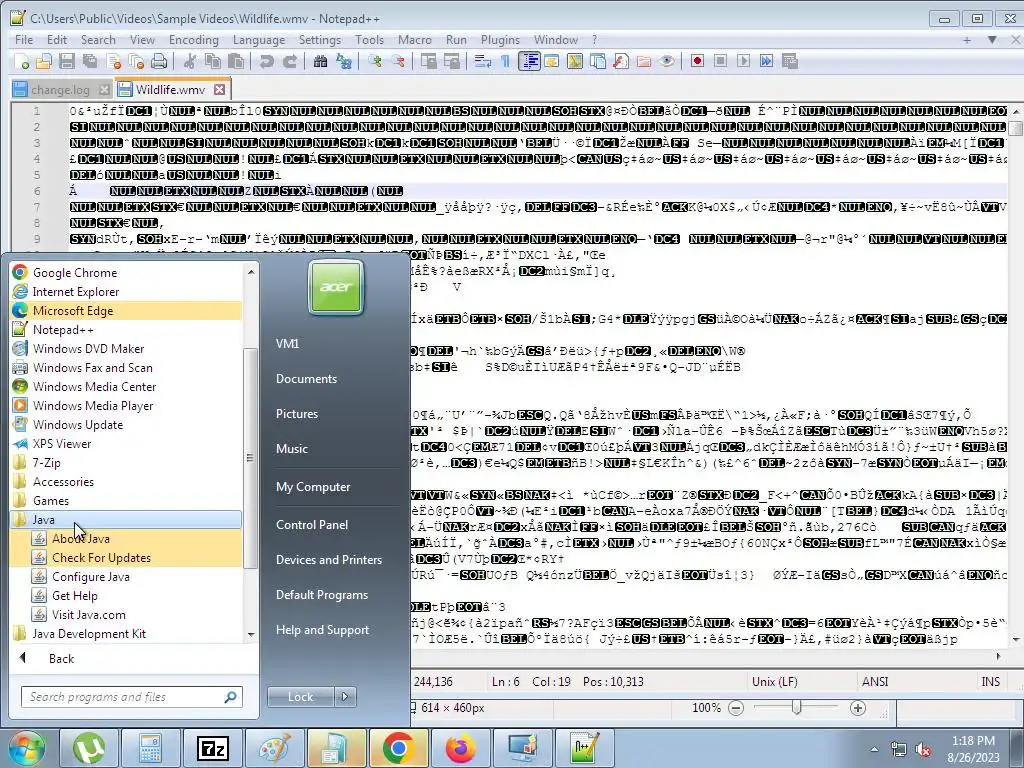The image size is (1024, 768).
Task: Click Back in the Start menu
Action: click(x=61, y=658)
